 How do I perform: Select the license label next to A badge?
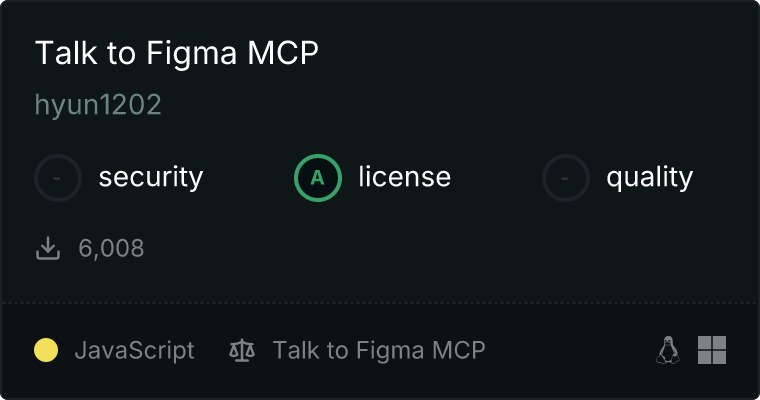[x=404, y=178]
